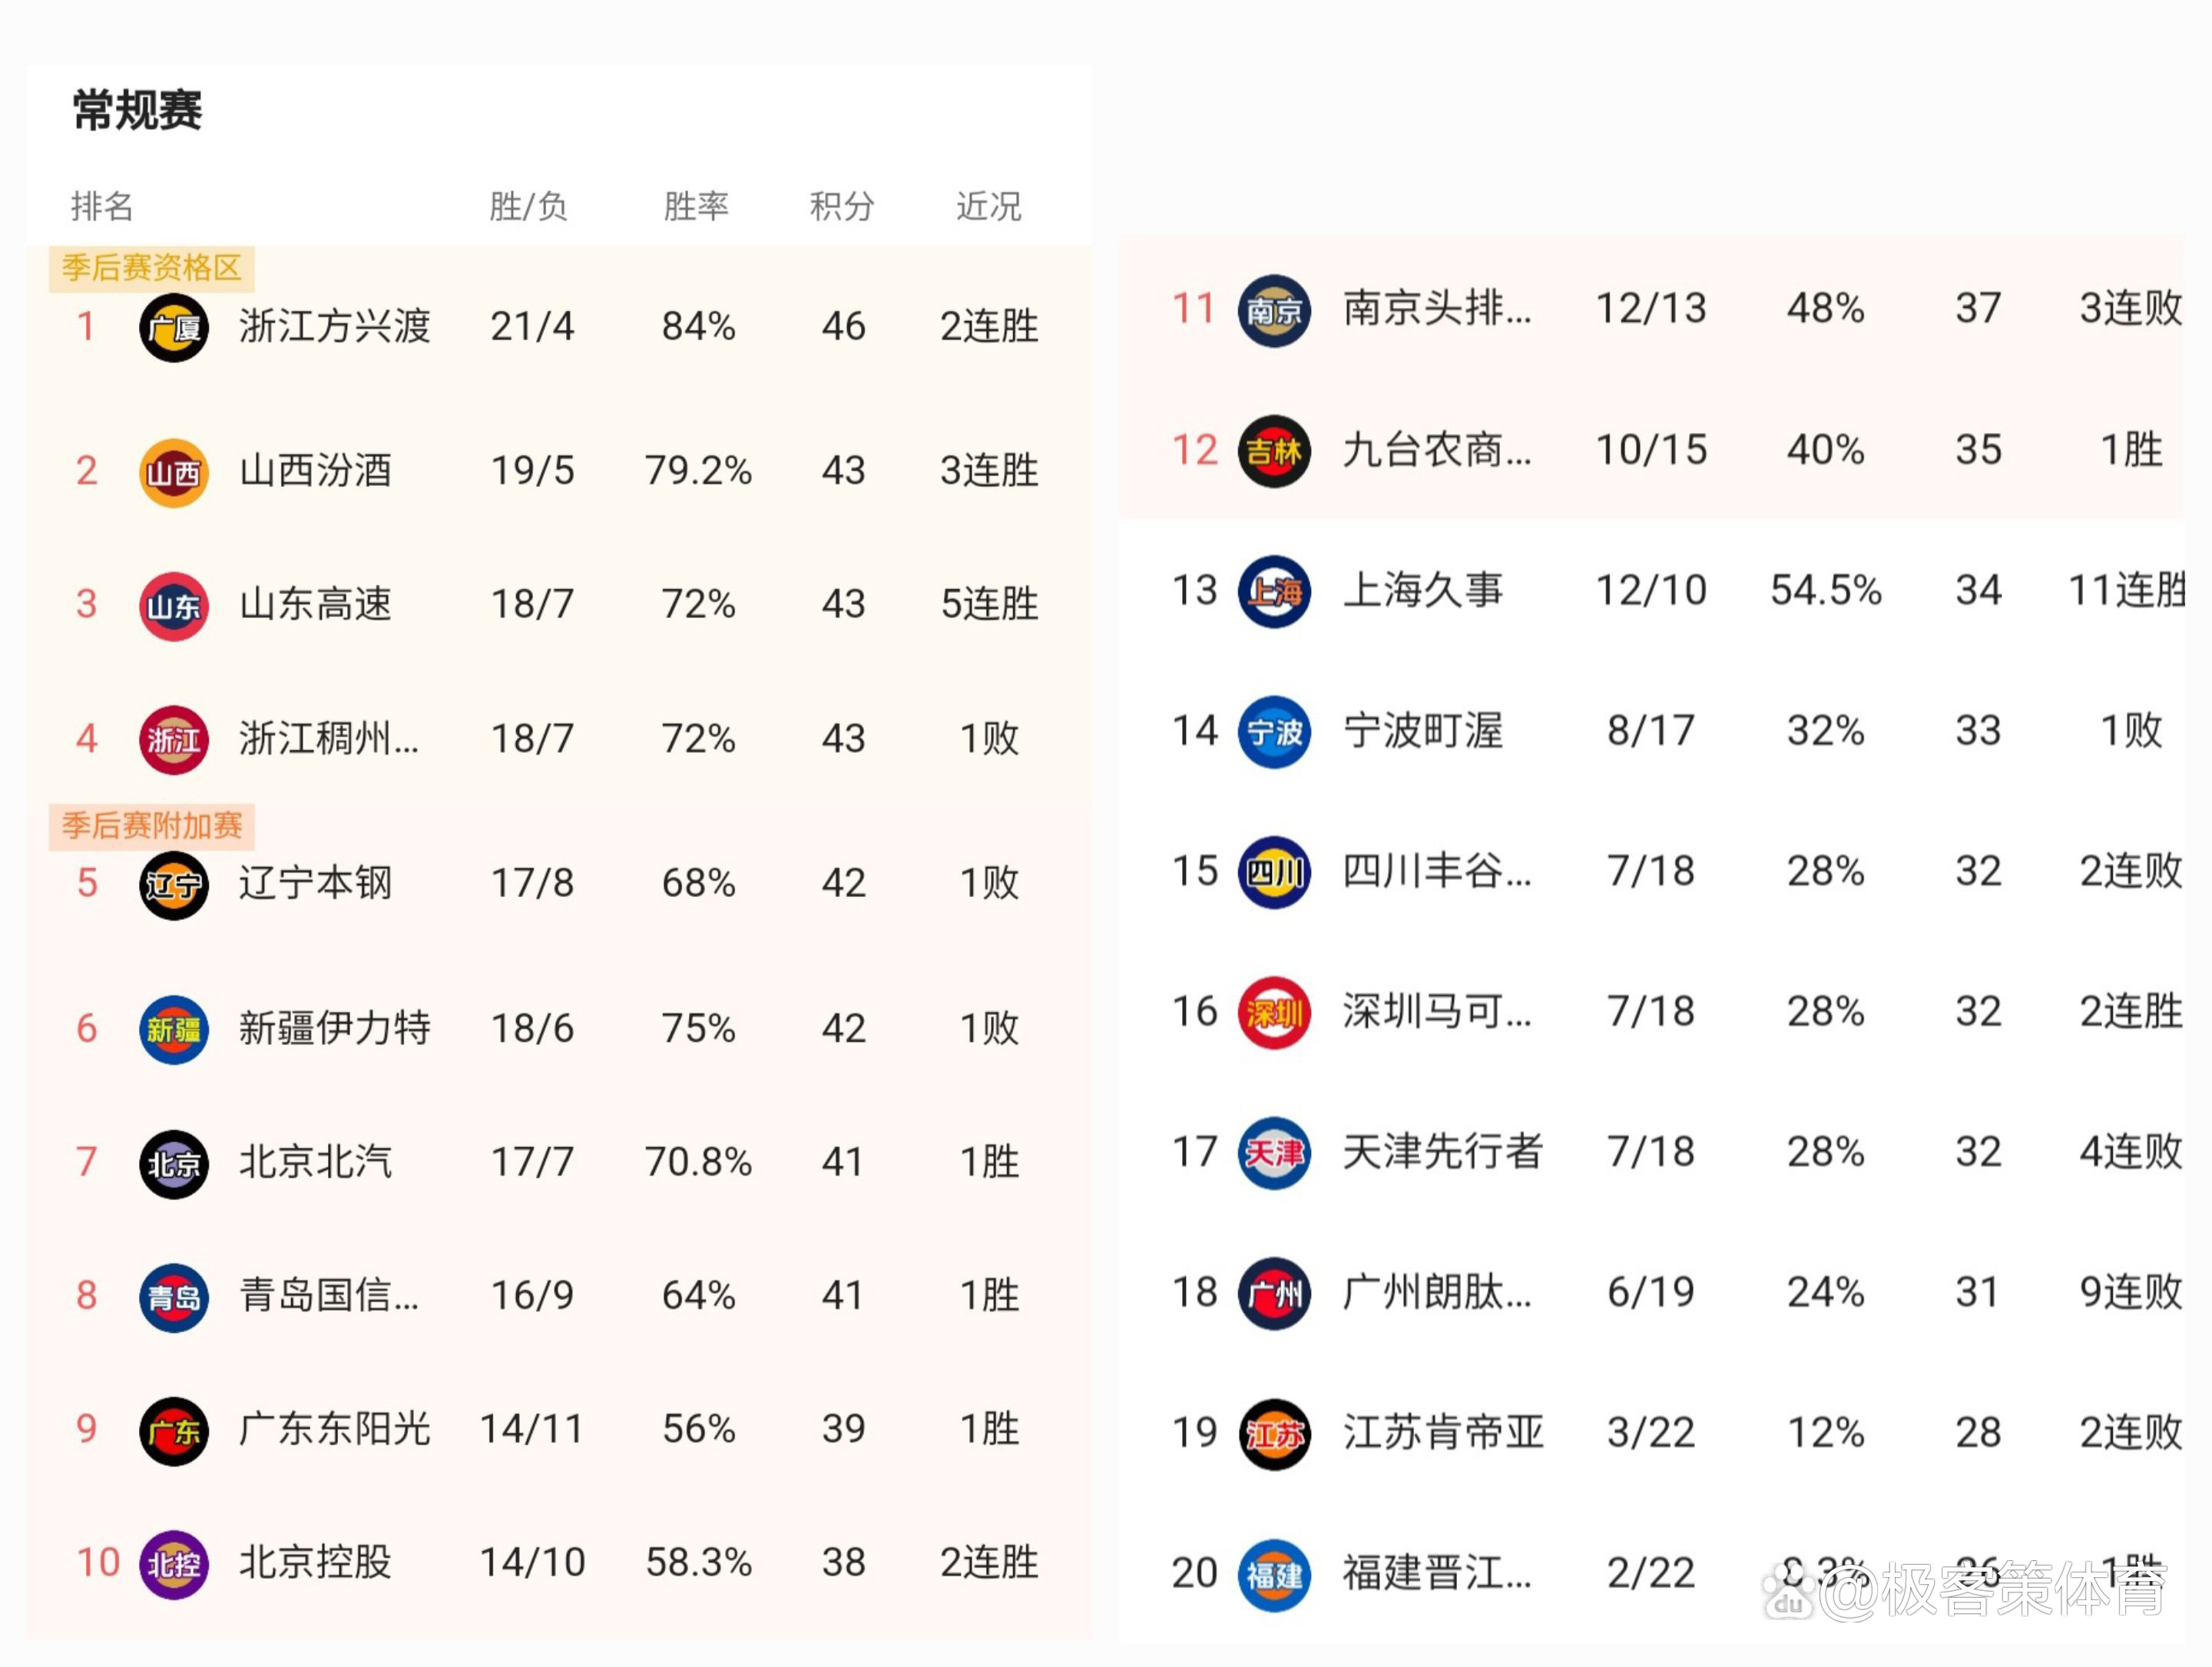Open the 上海久事 team logo
2212x1667 pixels.
[1273, 592]
